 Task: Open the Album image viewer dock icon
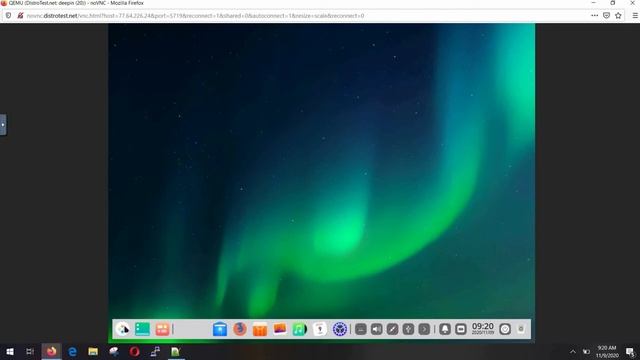[x=280, y=329]
